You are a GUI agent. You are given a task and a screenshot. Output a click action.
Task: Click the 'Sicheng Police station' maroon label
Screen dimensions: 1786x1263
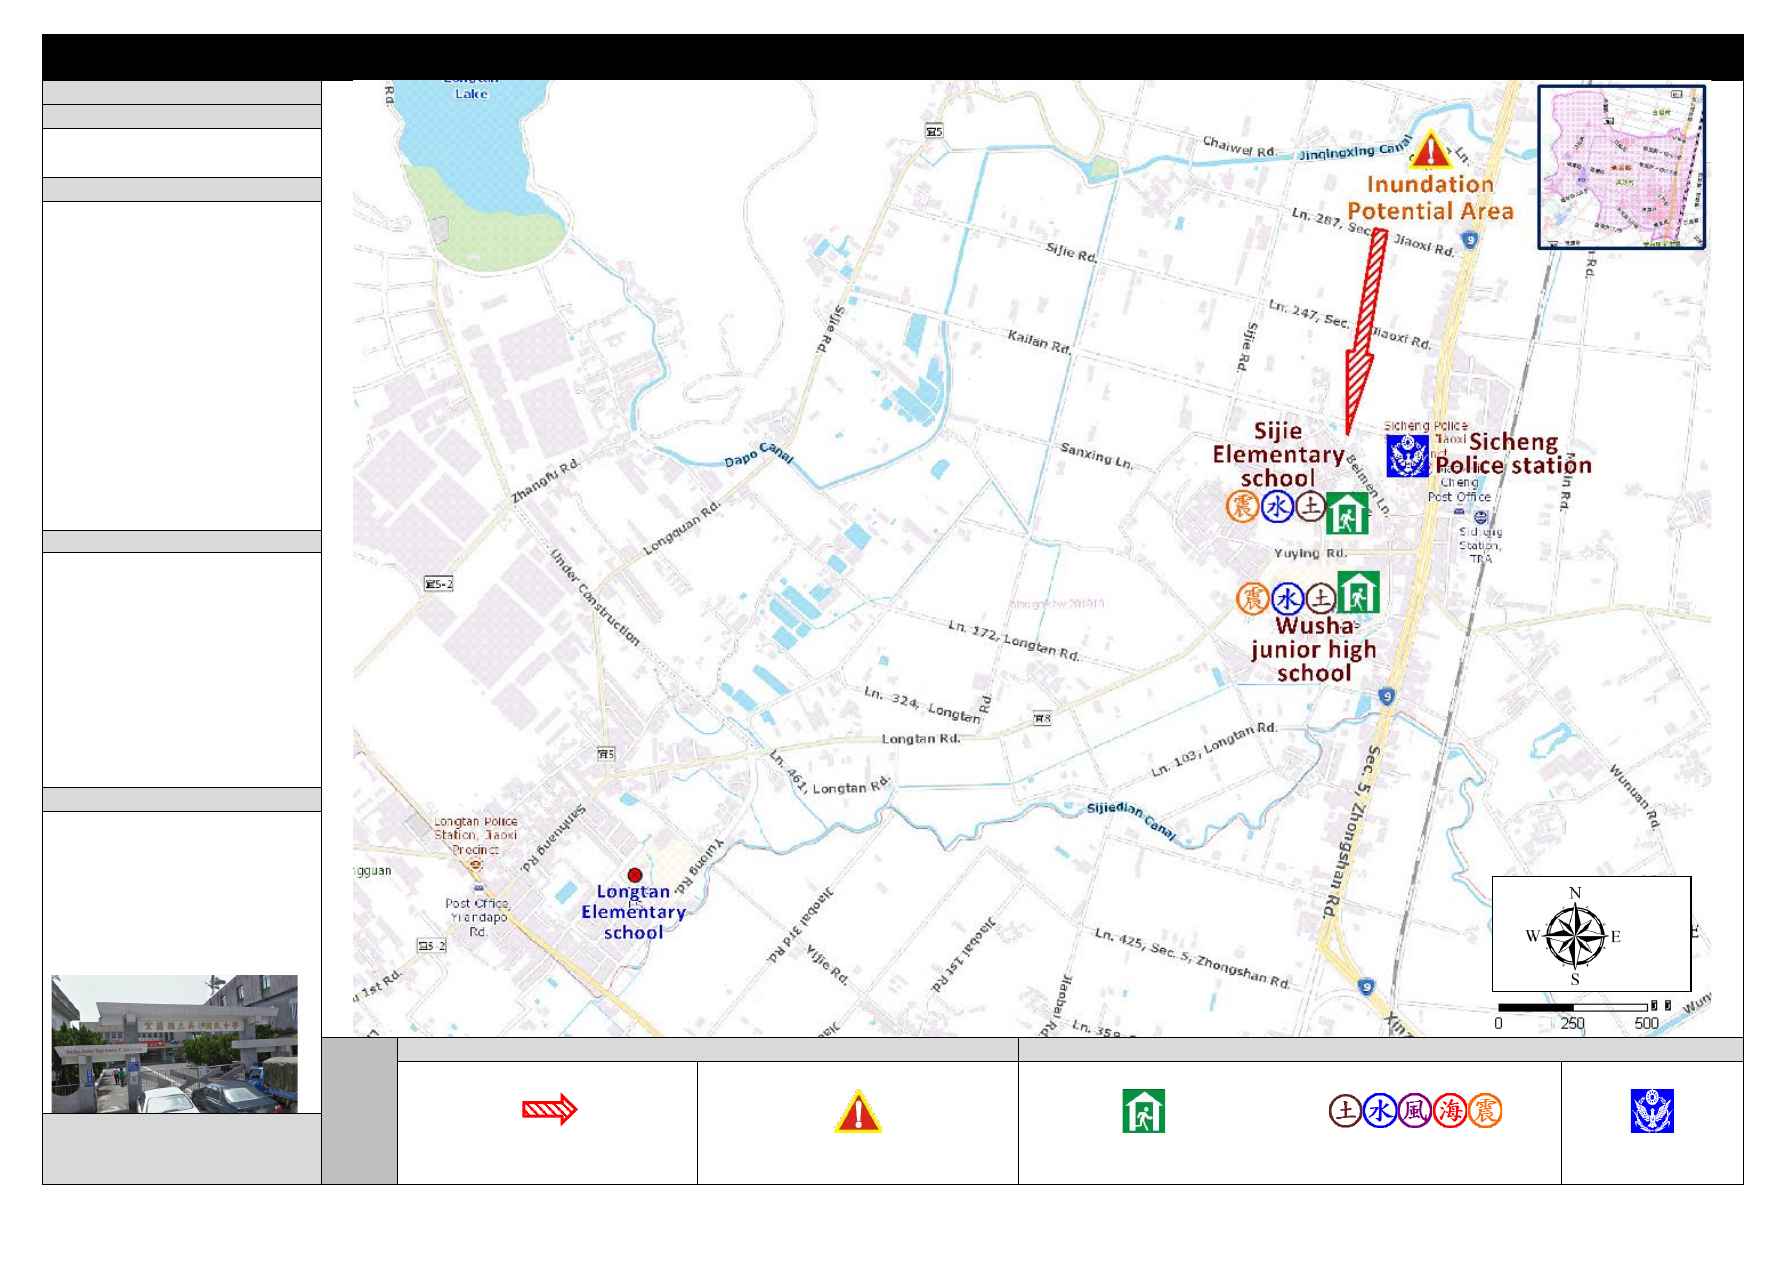(1513, 453)
